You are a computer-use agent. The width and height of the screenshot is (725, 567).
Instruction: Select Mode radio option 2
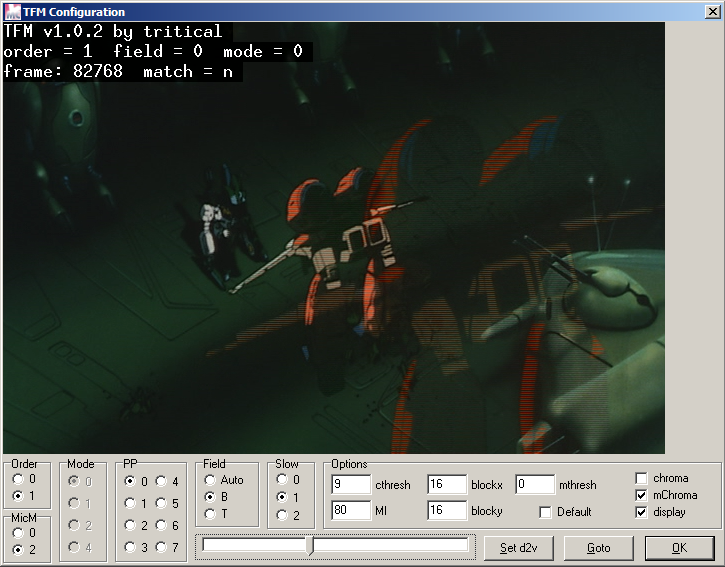point(74,525)
